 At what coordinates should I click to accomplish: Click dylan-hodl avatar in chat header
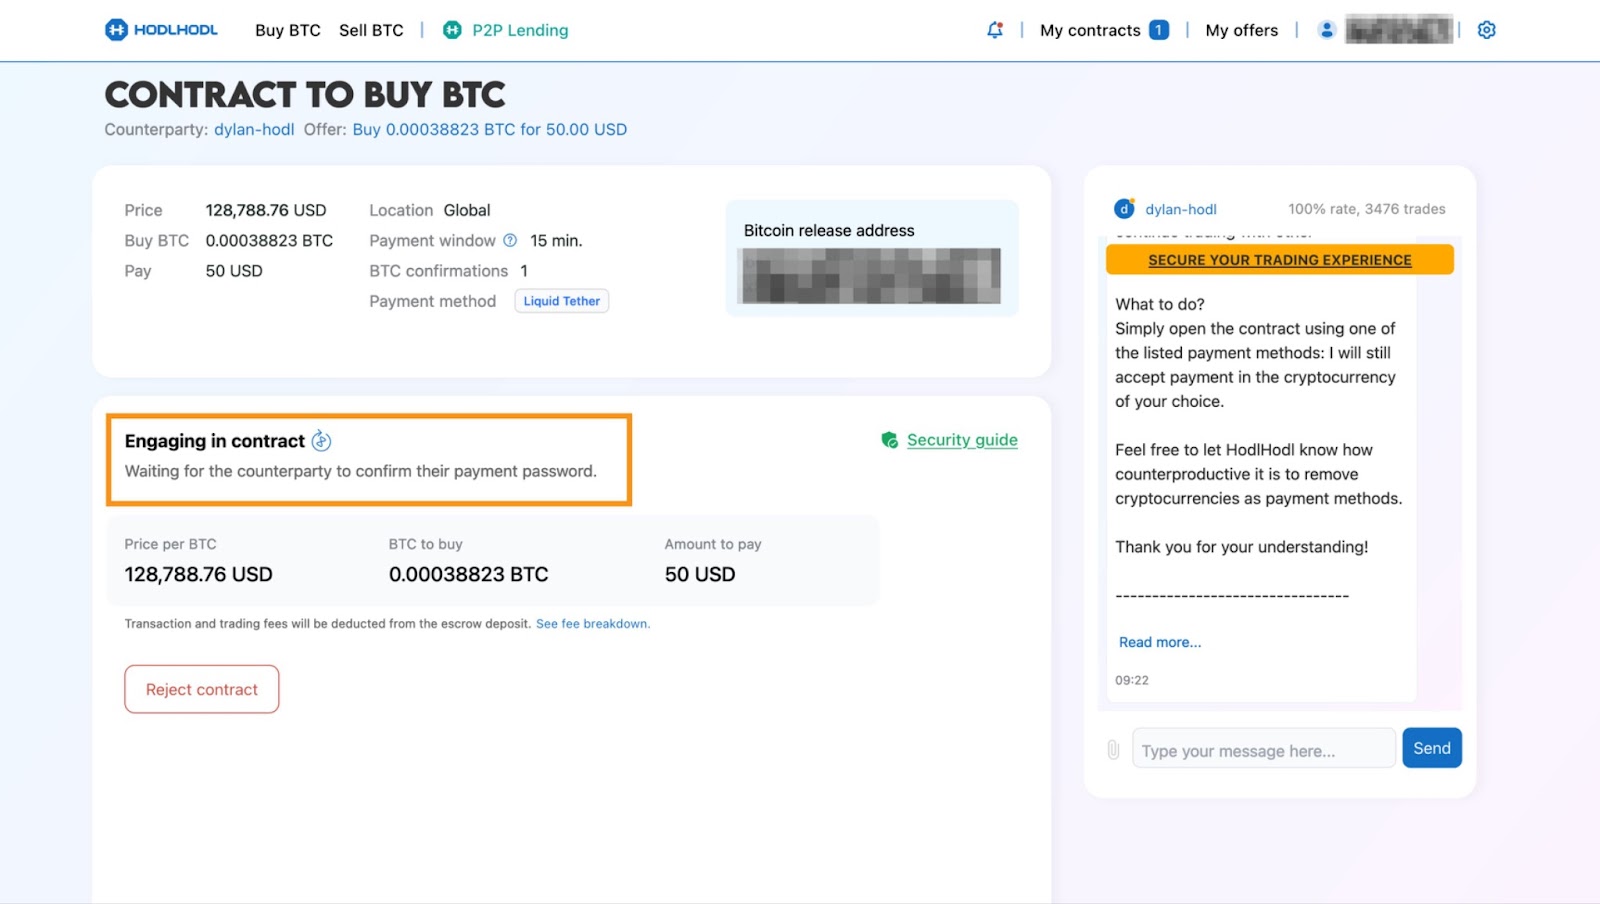[1124, 209]
